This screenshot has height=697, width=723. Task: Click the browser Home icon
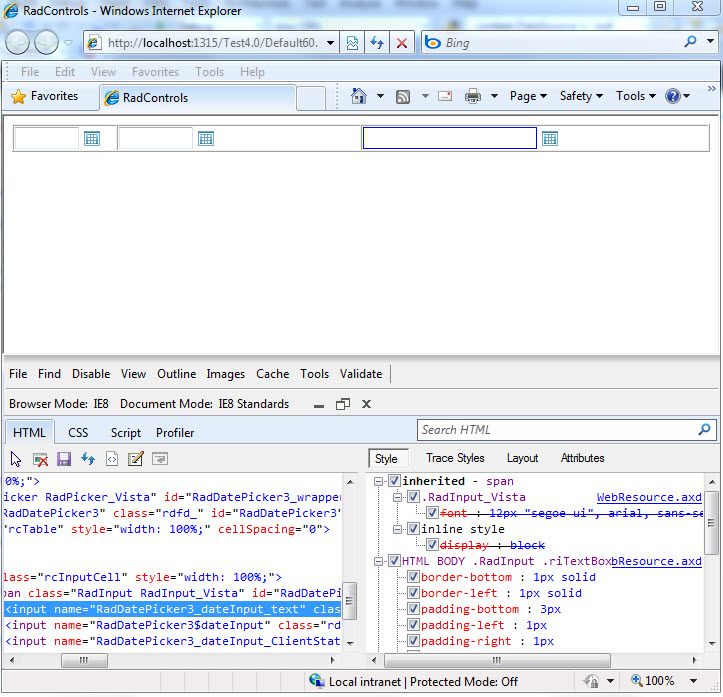click(360, 96)
